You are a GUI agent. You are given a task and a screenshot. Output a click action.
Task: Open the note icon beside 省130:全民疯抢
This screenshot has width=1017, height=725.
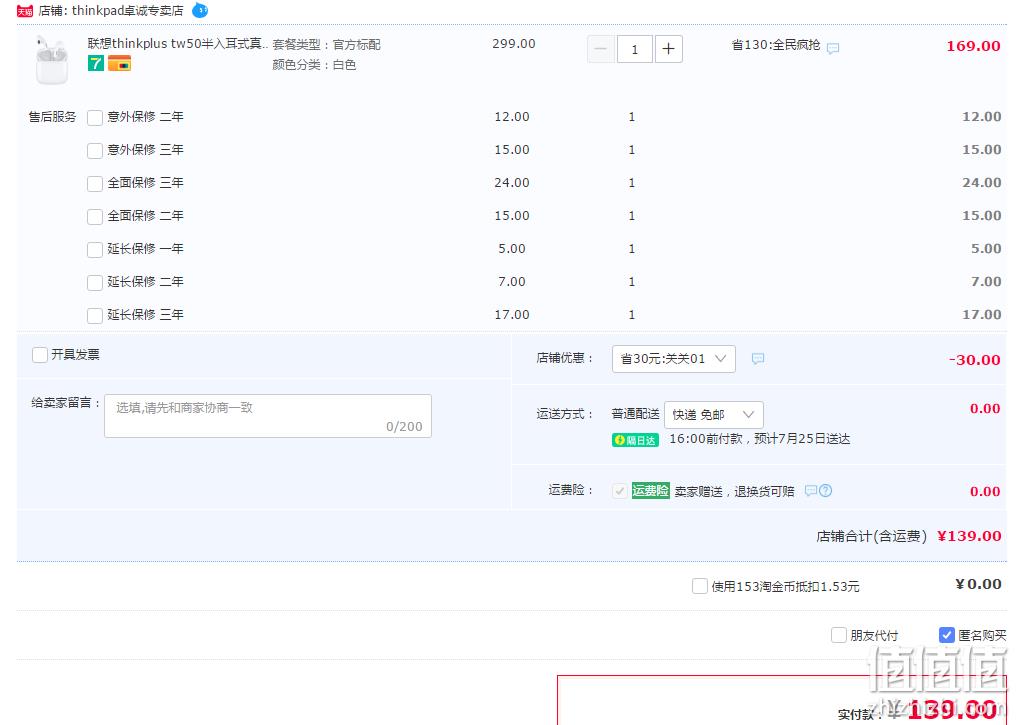click(833, 48)
